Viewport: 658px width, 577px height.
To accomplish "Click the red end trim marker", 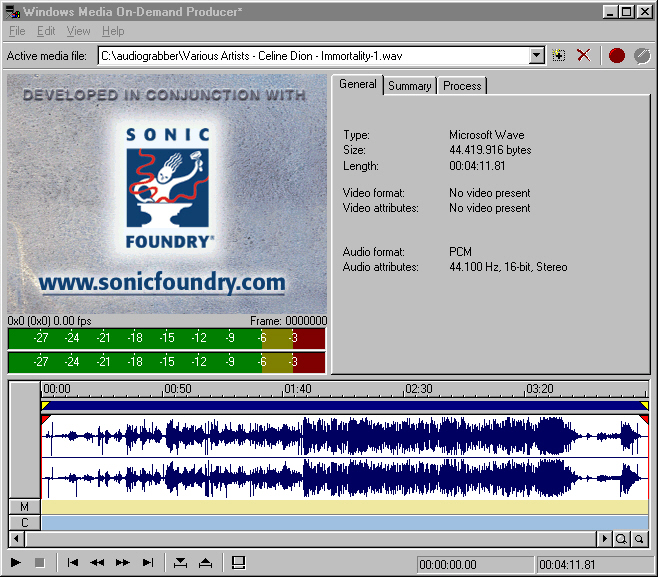I will click(645, 419).
